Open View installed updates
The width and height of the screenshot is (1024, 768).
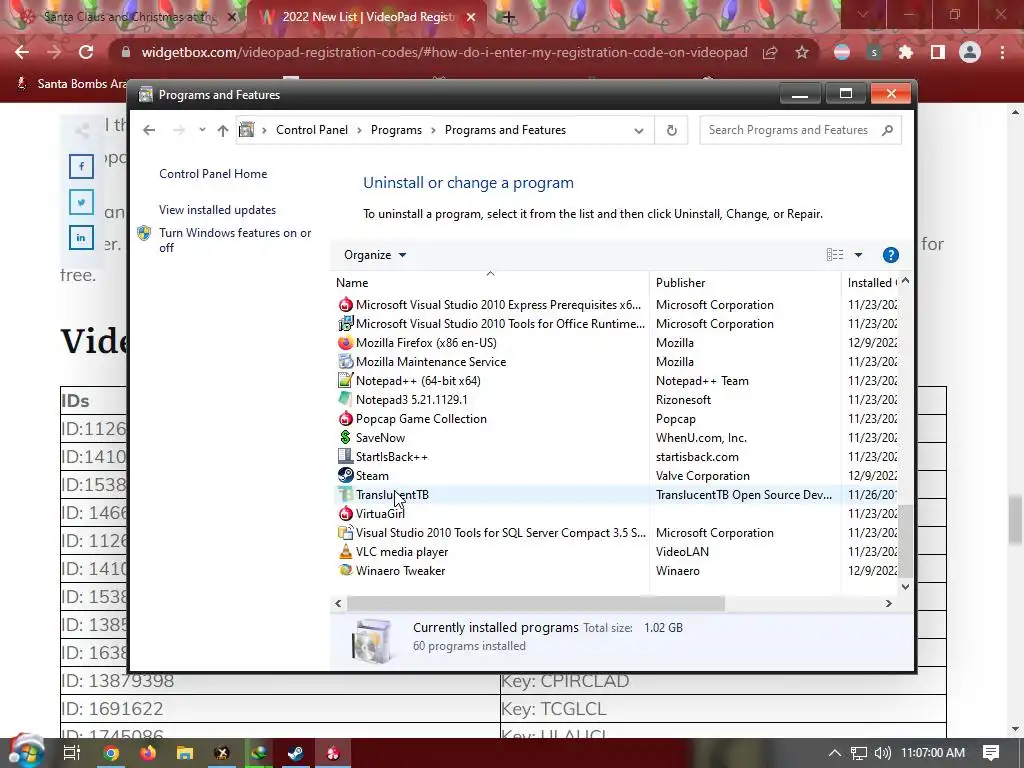coord(217,210)
